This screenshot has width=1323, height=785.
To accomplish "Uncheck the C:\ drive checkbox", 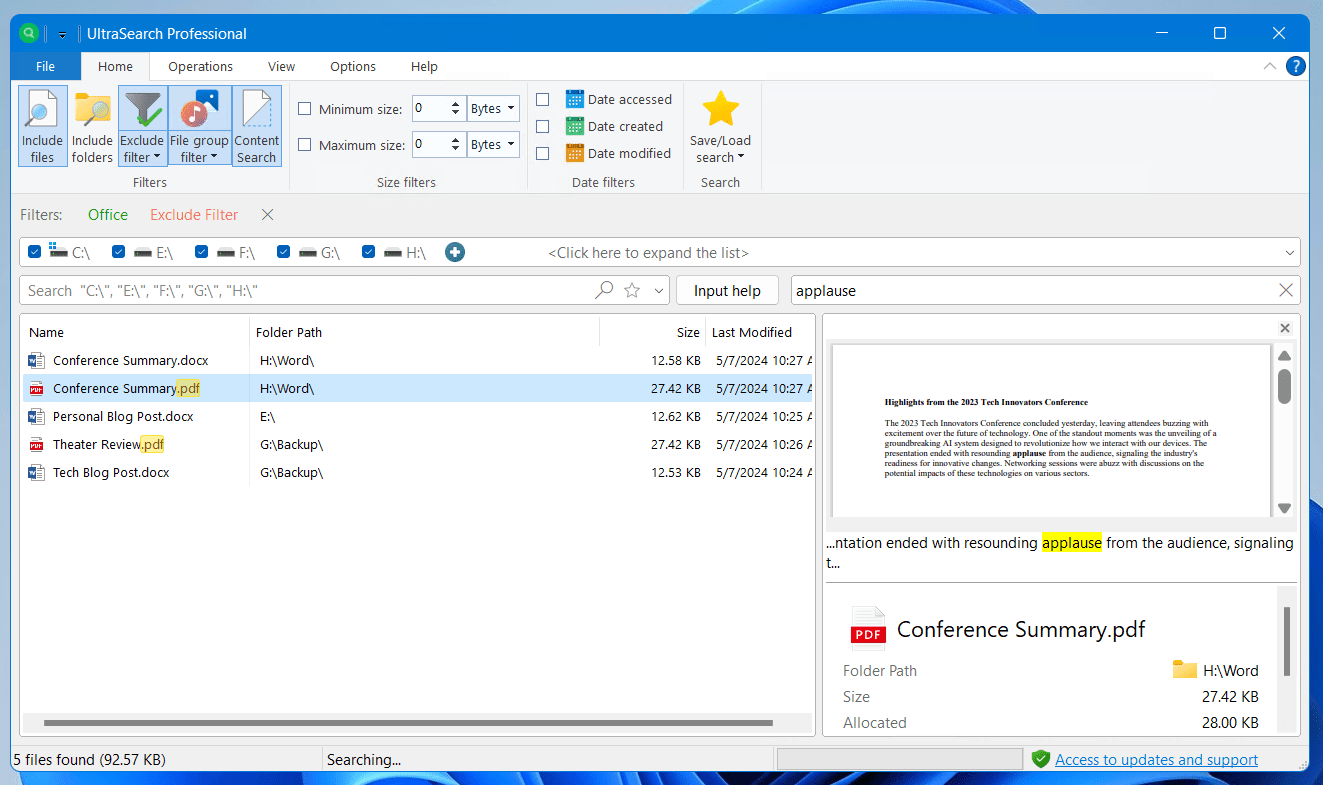I will pyautogui.click(x=34, y=252).
